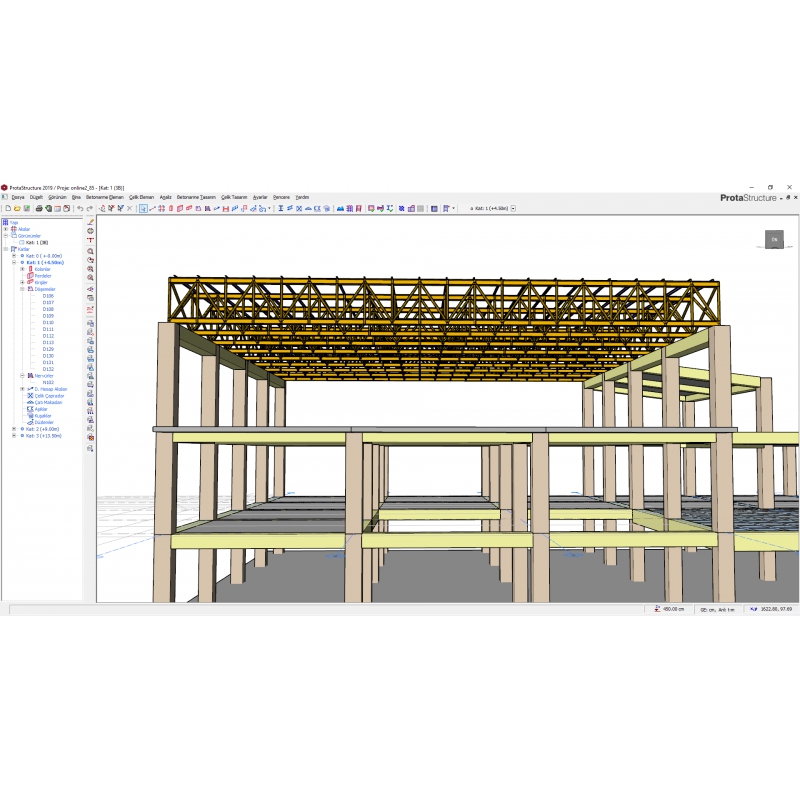The height and width of the screenshot is (800, 800).
Task: Open the Çelik Tasarım menu
Action: coord(234,197)
